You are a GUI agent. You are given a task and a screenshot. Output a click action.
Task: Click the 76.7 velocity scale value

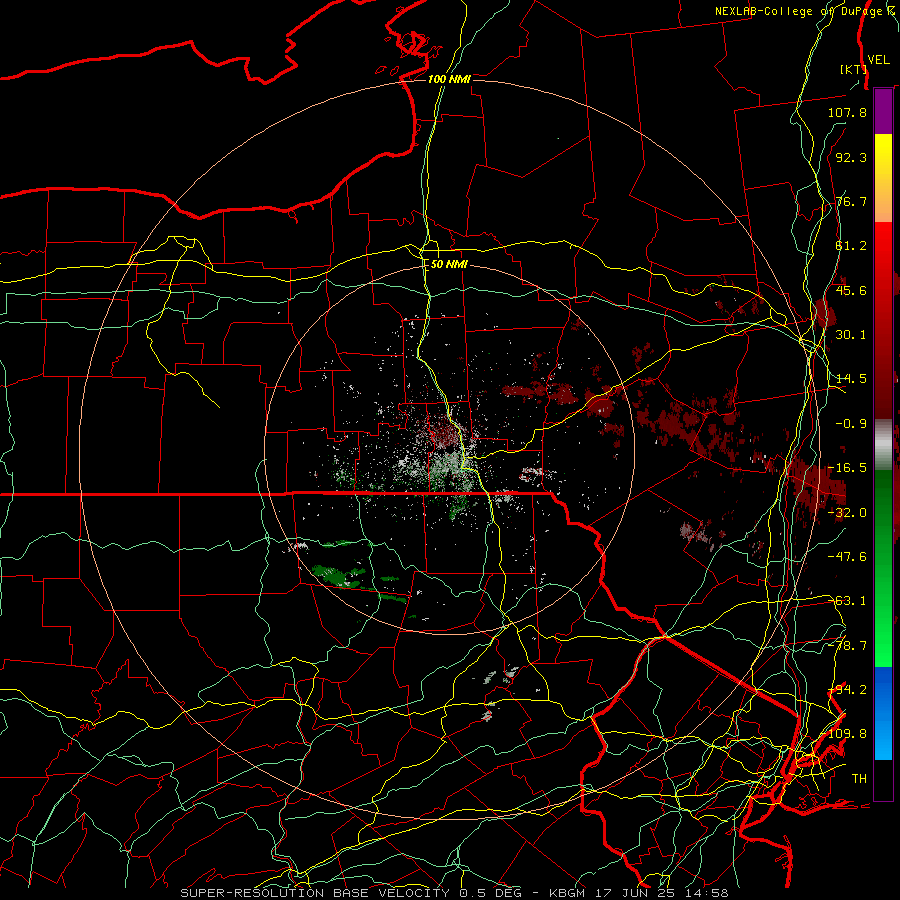pos(851,201)
